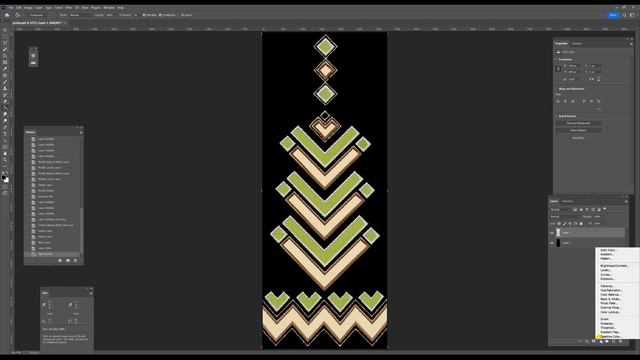Screen dimensions: 640x360
Task: Select the Pen tool
Action: click(x=5, y=127)
